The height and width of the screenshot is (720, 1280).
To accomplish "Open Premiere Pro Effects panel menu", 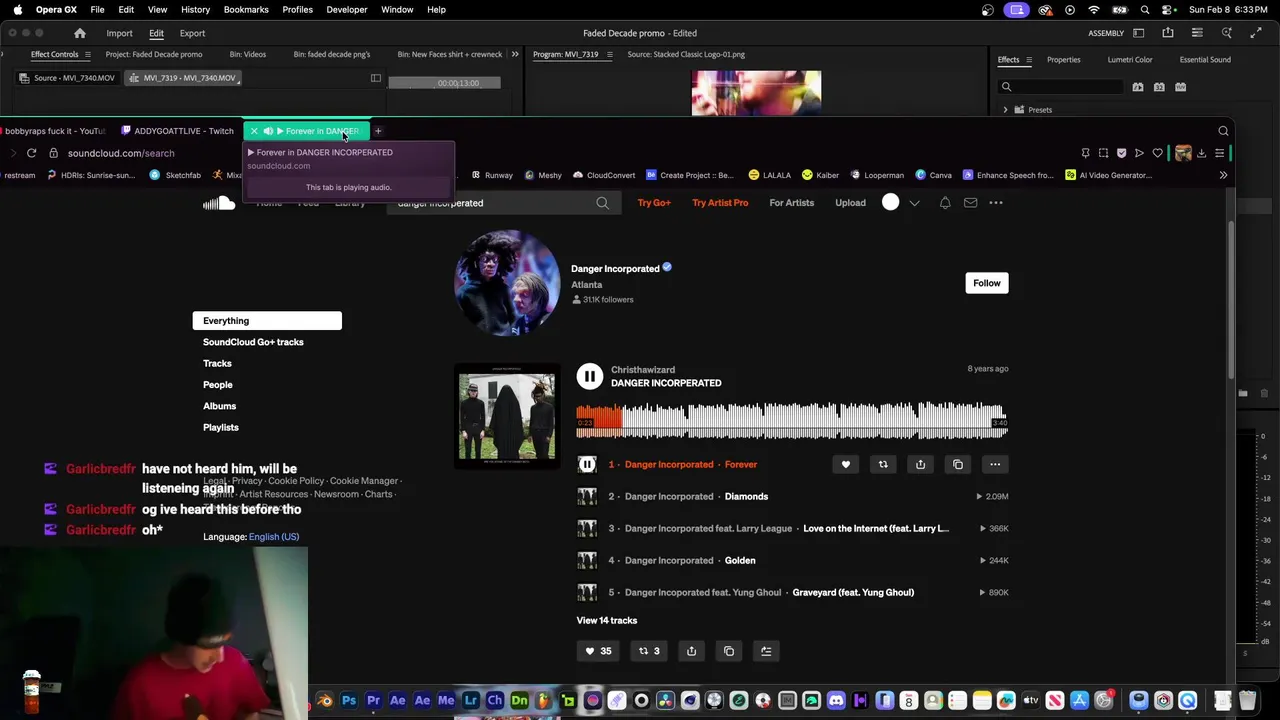I will (1029, 60).
